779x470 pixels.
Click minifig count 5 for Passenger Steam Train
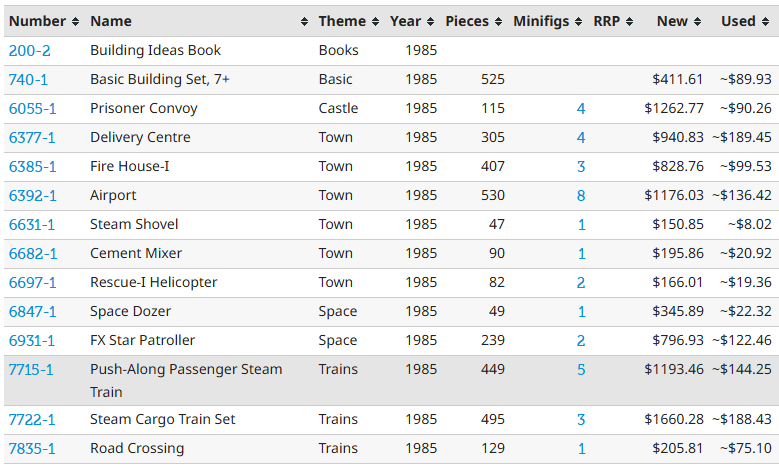581,370
